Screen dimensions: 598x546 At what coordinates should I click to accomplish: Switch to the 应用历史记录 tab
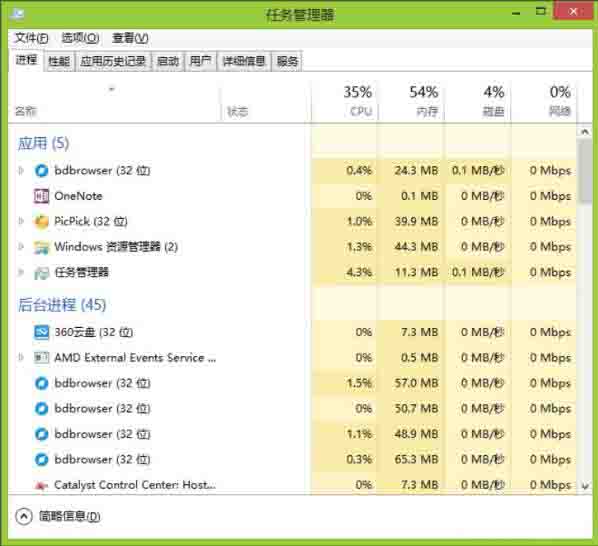[x=113, y=61]
